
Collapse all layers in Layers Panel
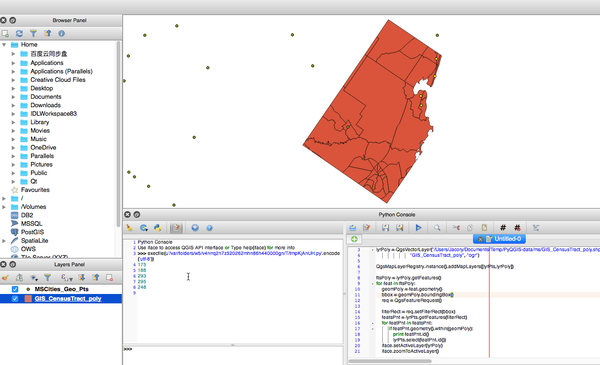coord(95,277)
